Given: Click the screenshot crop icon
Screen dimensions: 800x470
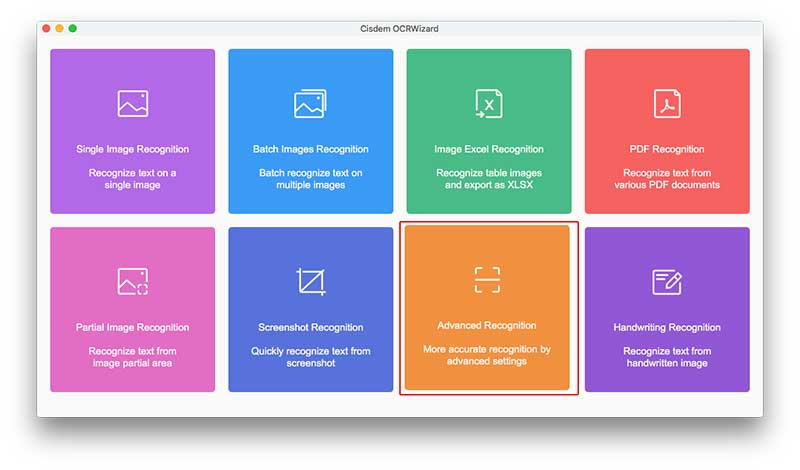Looking at the screenshot, I should coord(310,282).
